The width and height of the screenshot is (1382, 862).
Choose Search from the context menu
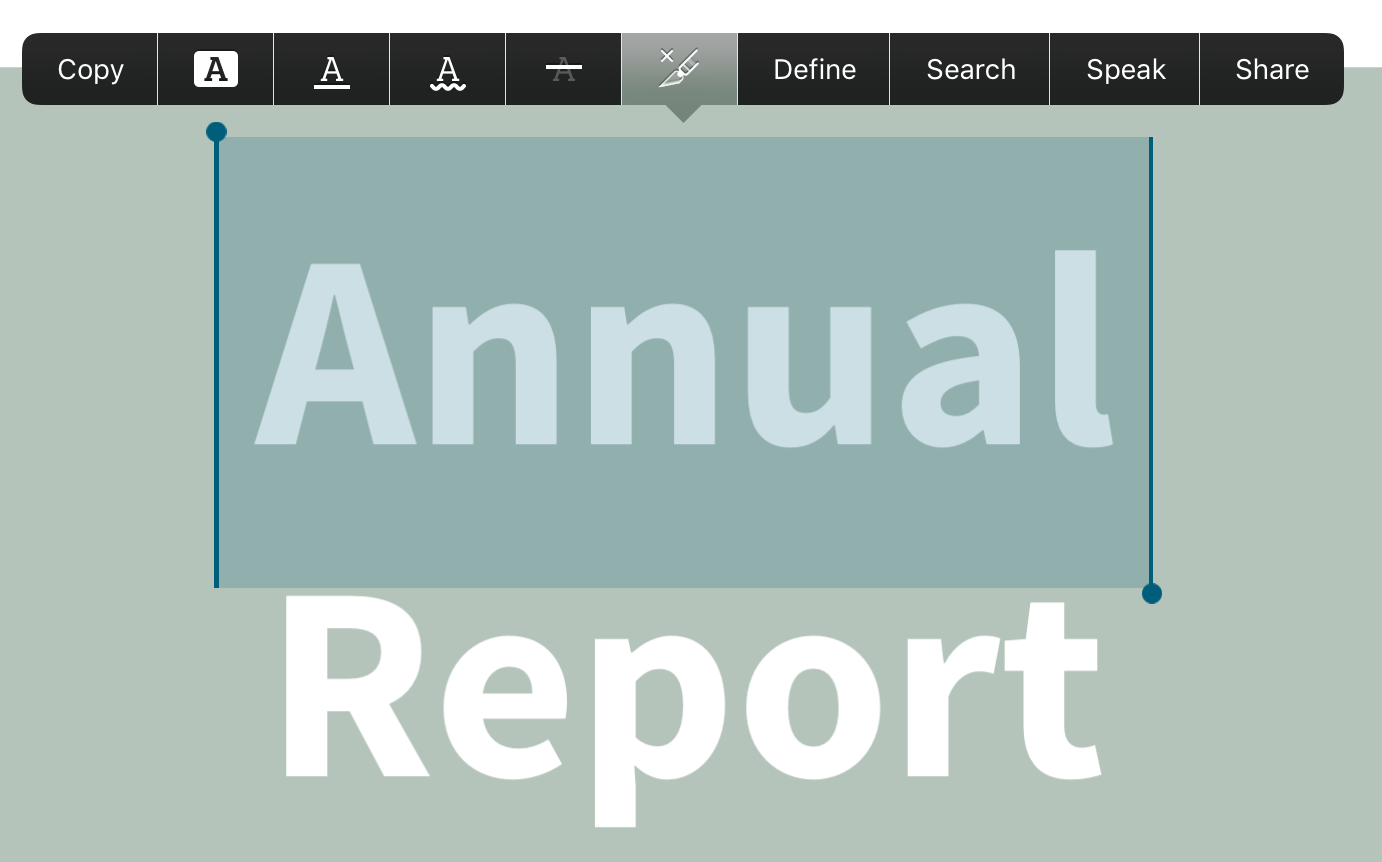coord(969,69)
